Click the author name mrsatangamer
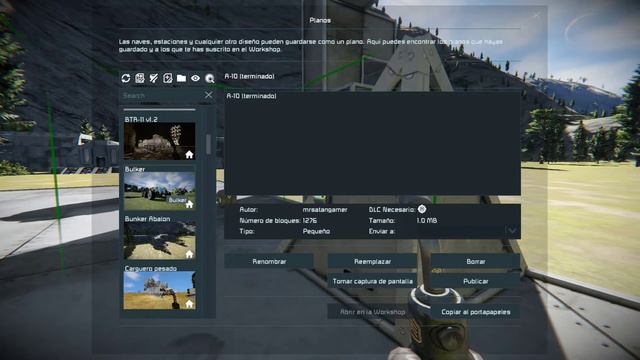The image size is (640, 360). point(325,209)
